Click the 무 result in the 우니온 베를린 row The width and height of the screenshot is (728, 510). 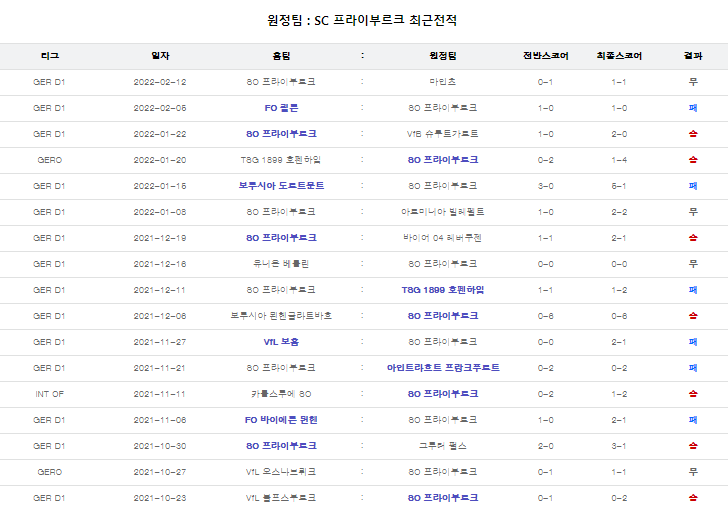pos(693,264)
